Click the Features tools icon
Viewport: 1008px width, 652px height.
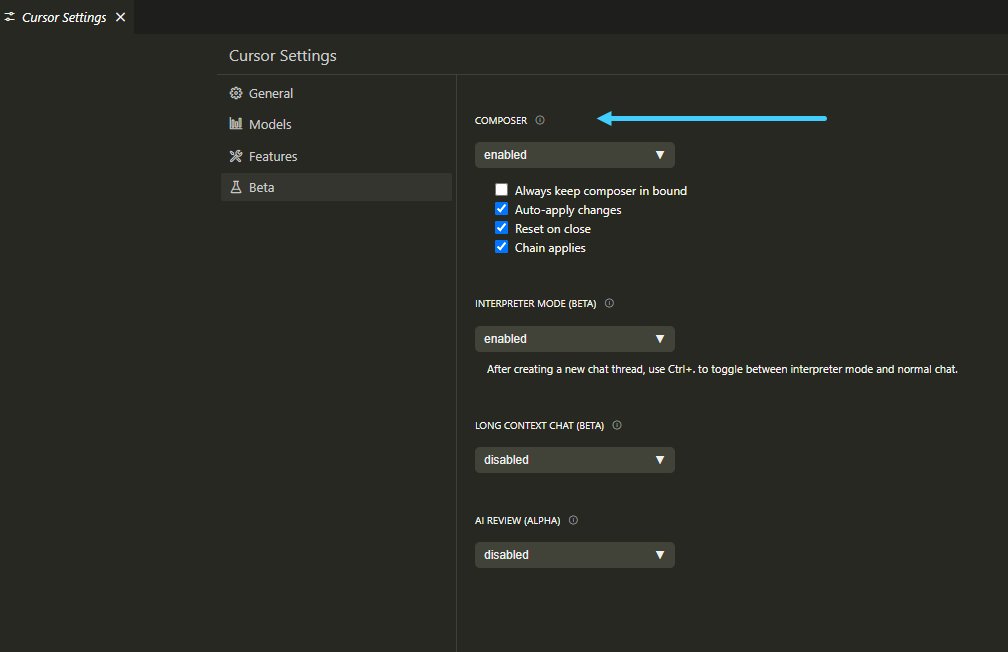pyautogui.click(x=236, y=156)
